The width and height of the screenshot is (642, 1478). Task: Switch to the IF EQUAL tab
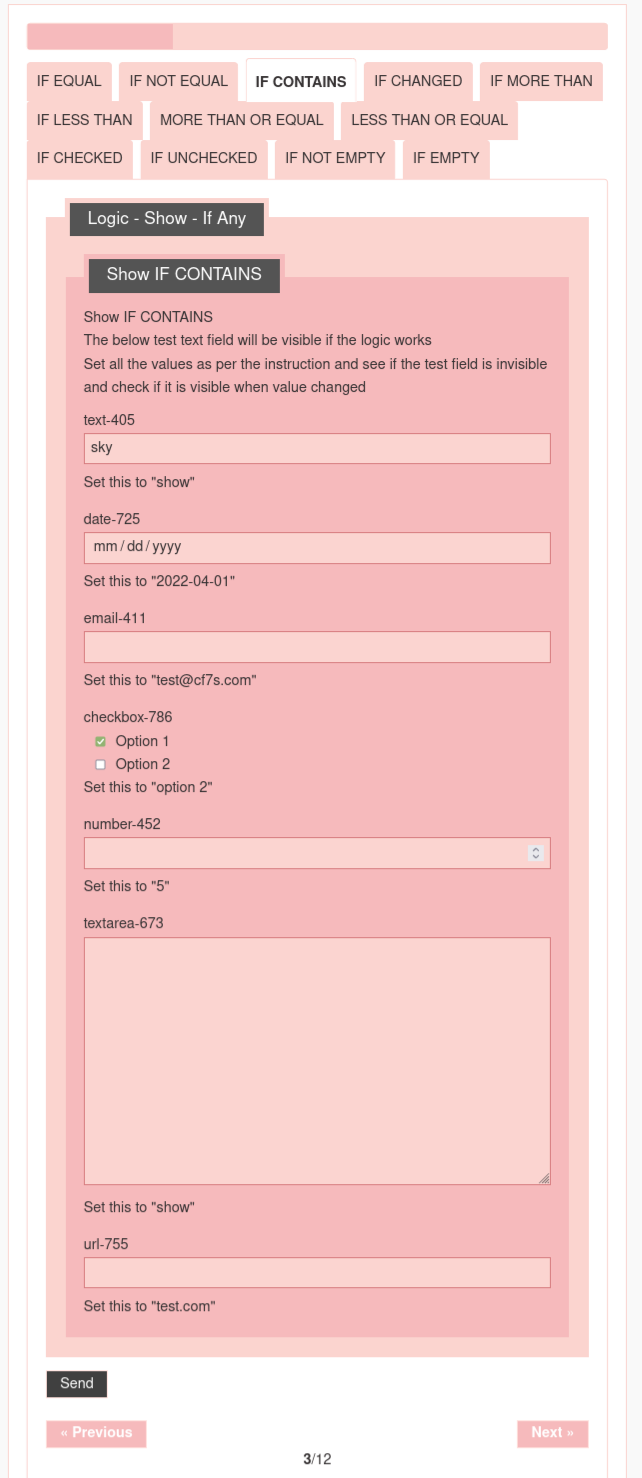click(69, 81)
